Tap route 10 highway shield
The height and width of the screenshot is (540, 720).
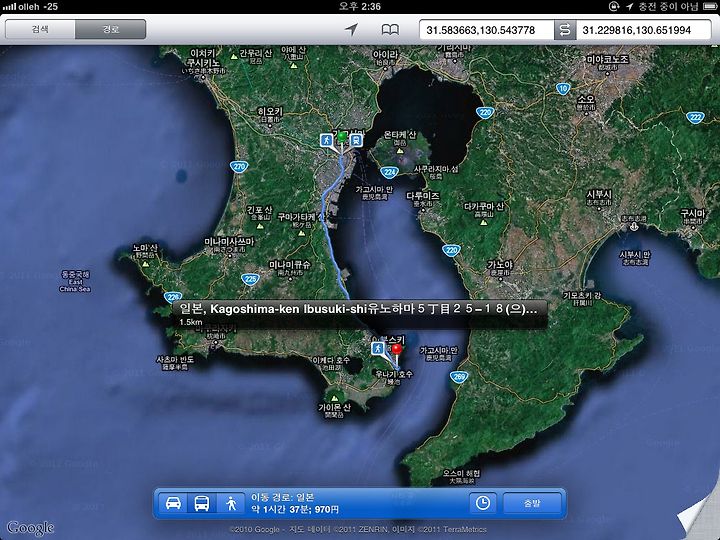click(x=563, y=89)
